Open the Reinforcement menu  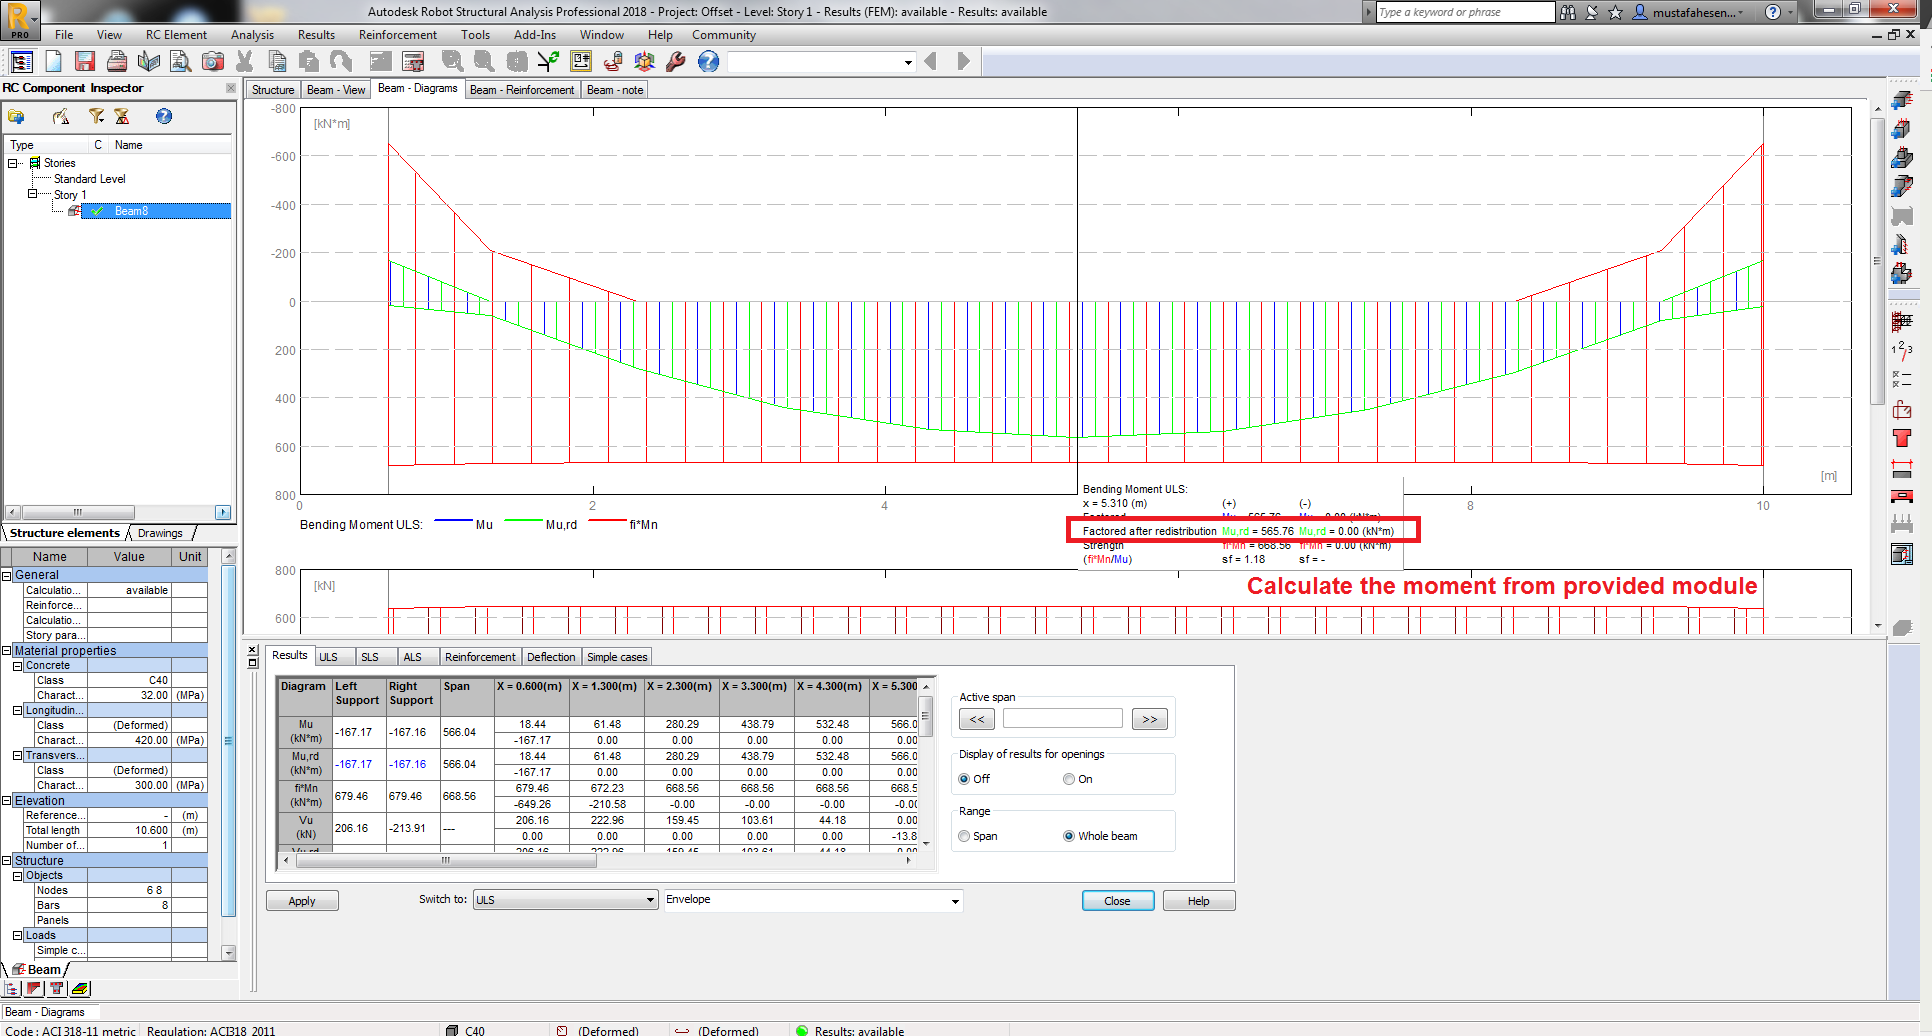click(398, 35)
